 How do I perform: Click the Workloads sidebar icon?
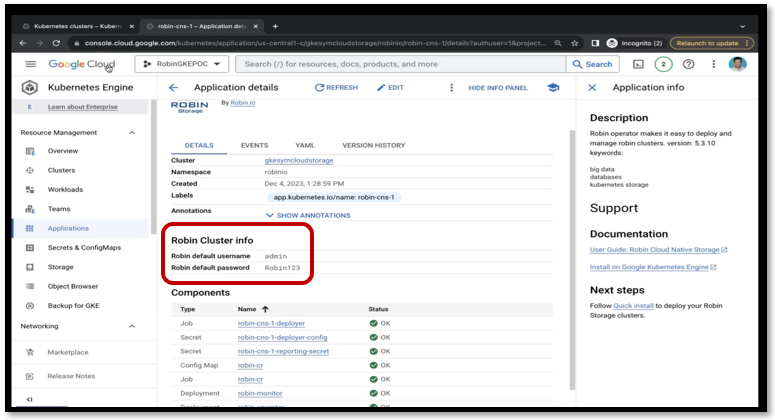click(x=30, y=189)
